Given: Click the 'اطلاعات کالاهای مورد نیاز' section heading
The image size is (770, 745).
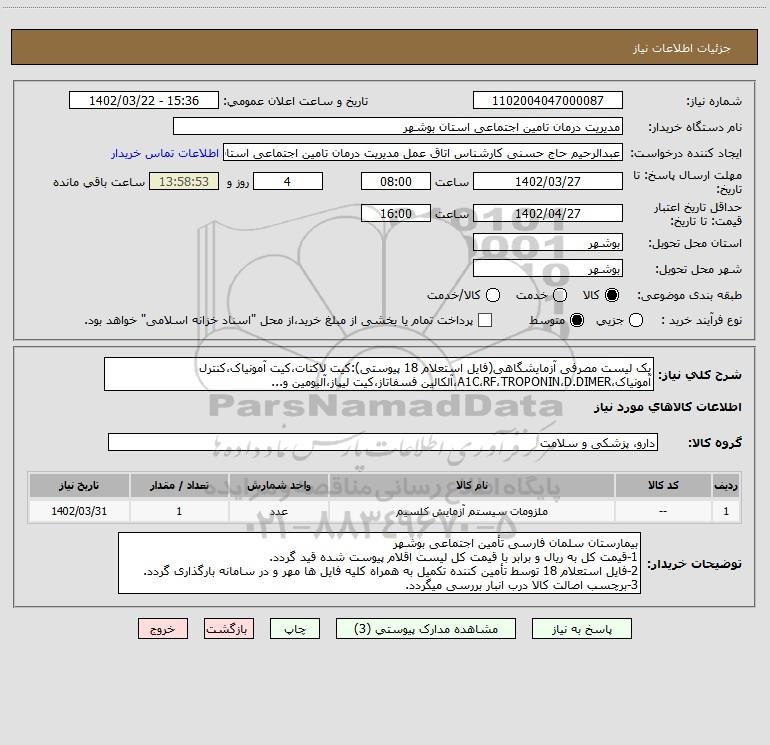Looking at the screenshot, I should pyautogui.click(x=668, y=407).
